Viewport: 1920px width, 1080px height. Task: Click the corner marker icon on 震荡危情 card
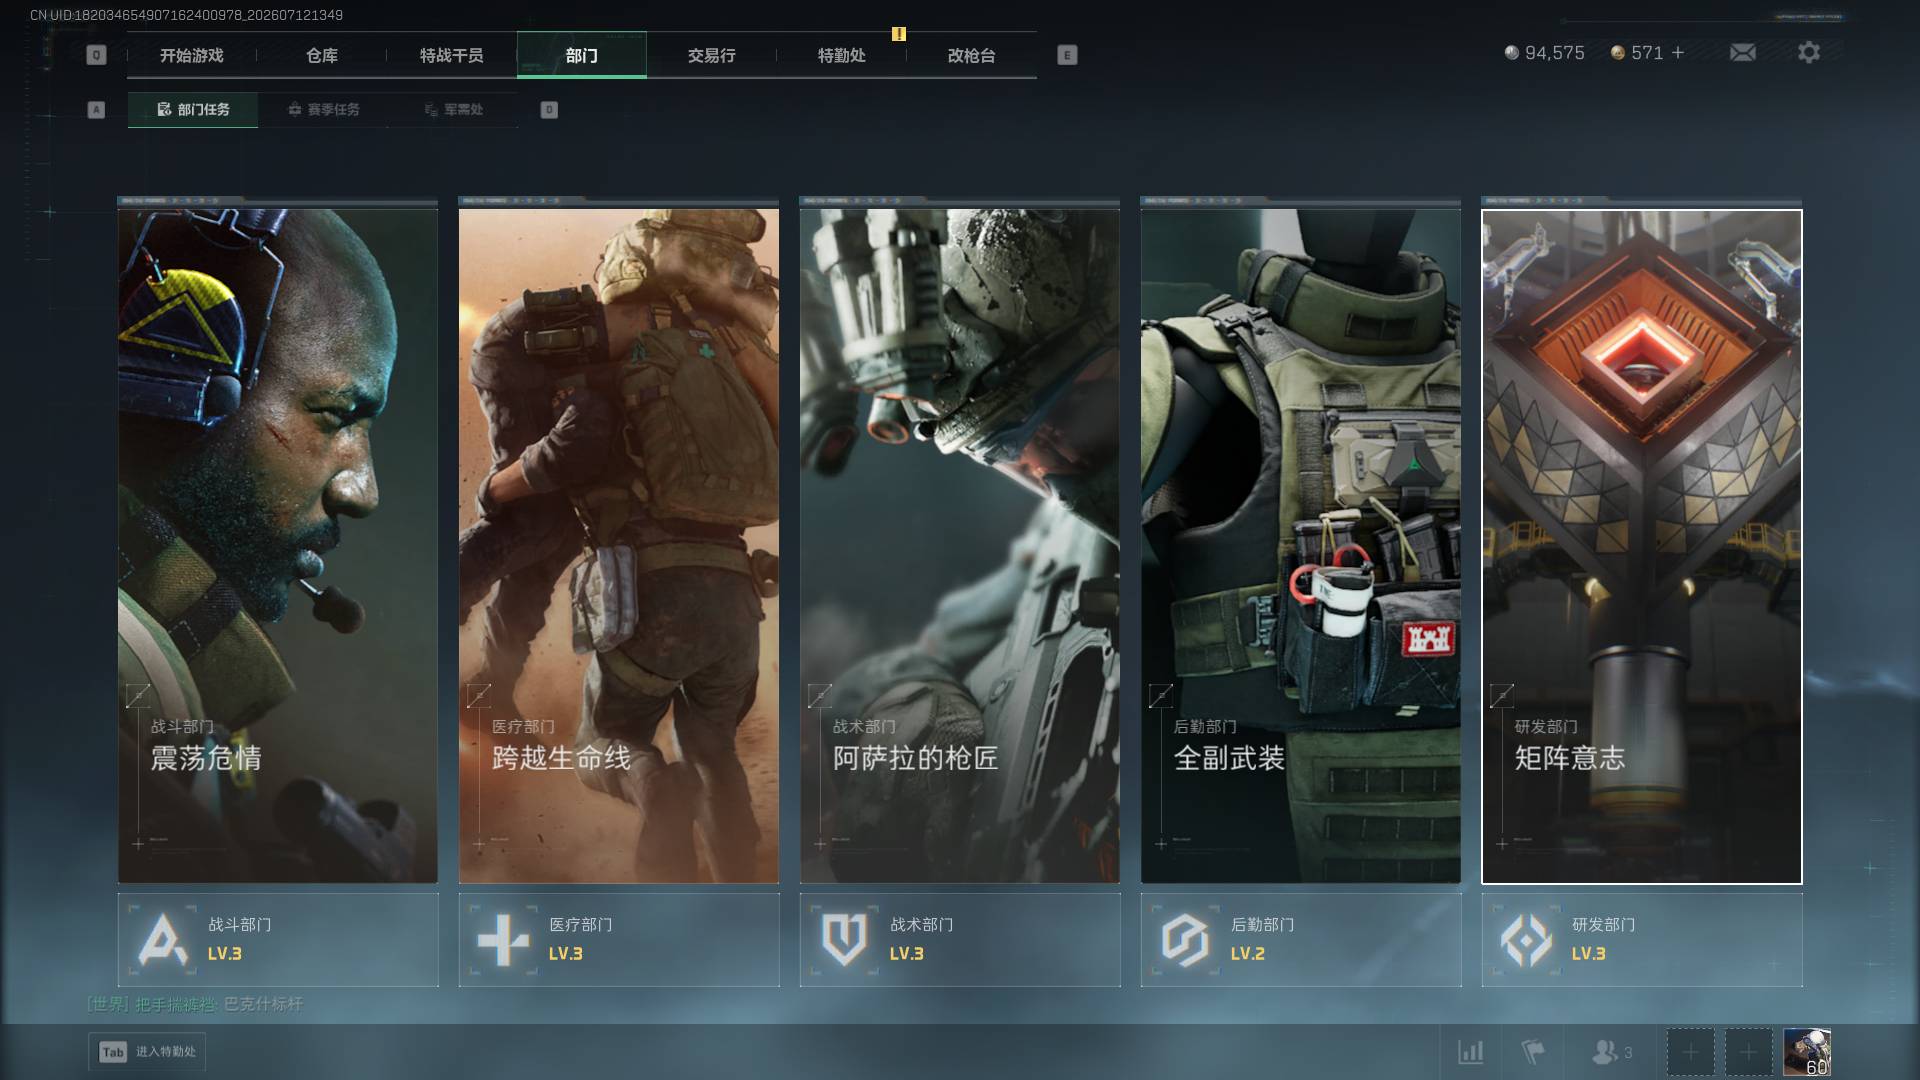[138, 695]
